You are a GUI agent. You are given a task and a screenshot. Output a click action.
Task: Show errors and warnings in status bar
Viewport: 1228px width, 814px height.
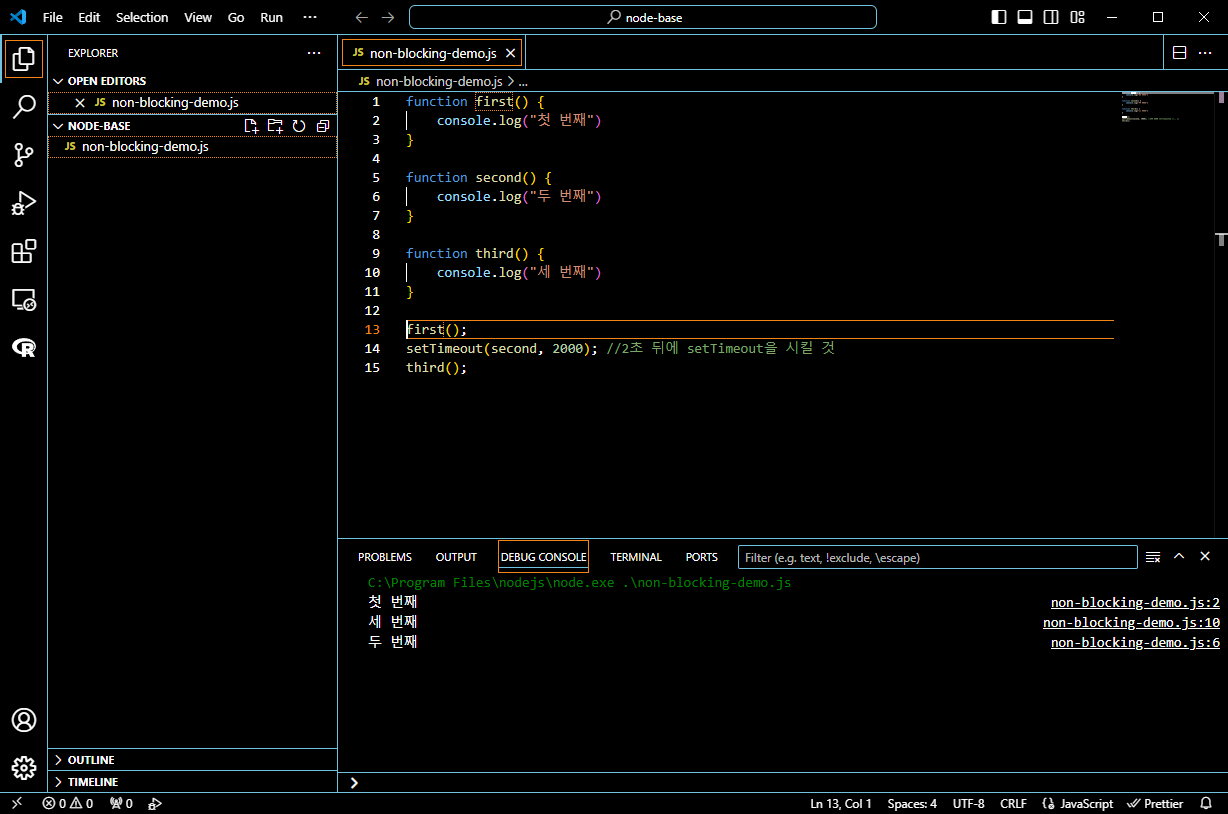pos(68,804)
